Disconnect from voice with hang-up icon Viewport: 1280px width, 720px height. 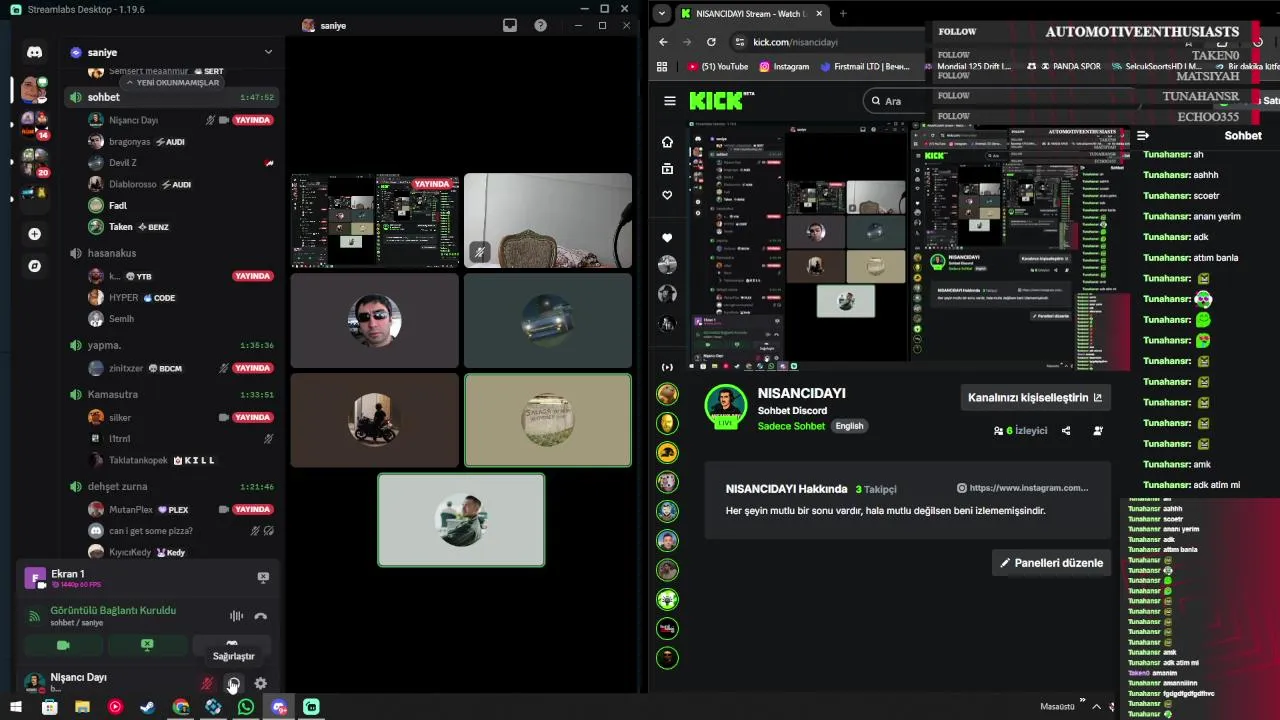tap(260, 616)
